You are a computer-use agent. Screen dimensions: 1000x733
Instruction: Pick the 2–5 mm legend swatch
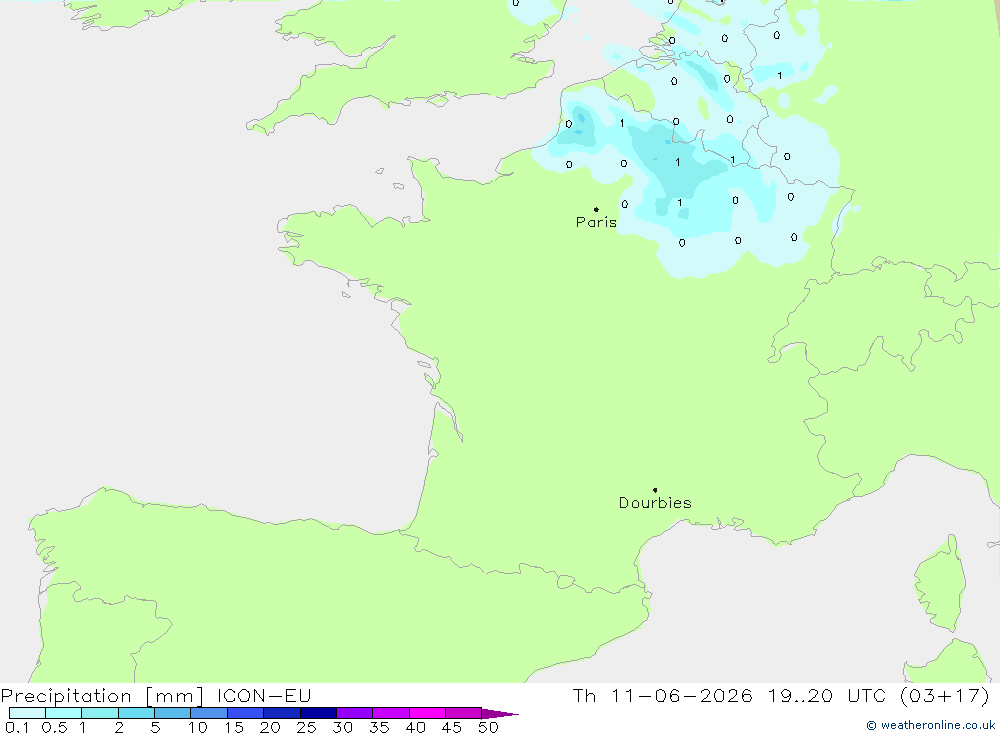tap(136, 713)
